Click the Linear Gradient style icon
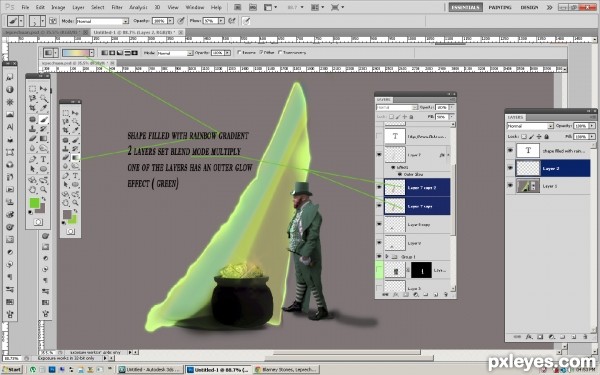 tap(104, 53)
